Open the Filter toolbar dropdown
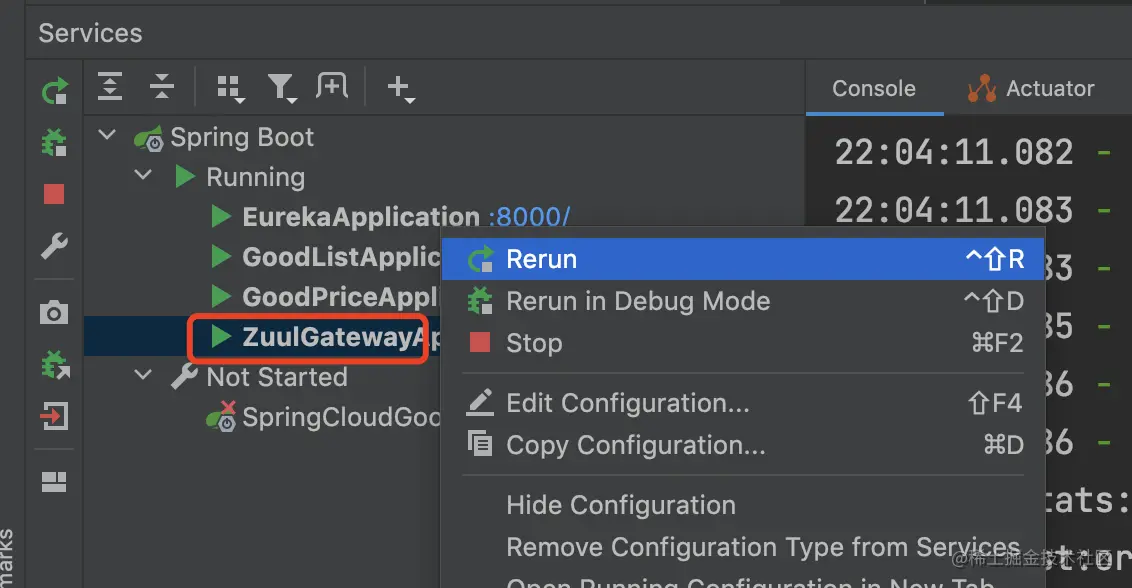Image resolution: width=1132 pixels, height=588 pixels. click(x=282, y=89)
